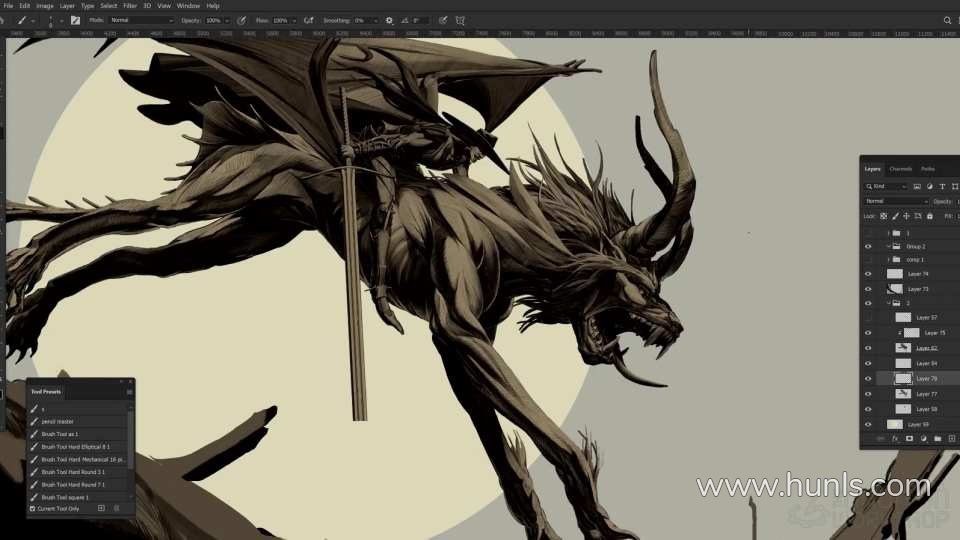Hide Layer 74 using its eye icon
Image resolution: width=960 pixels, height=540 pixels.
867,274
